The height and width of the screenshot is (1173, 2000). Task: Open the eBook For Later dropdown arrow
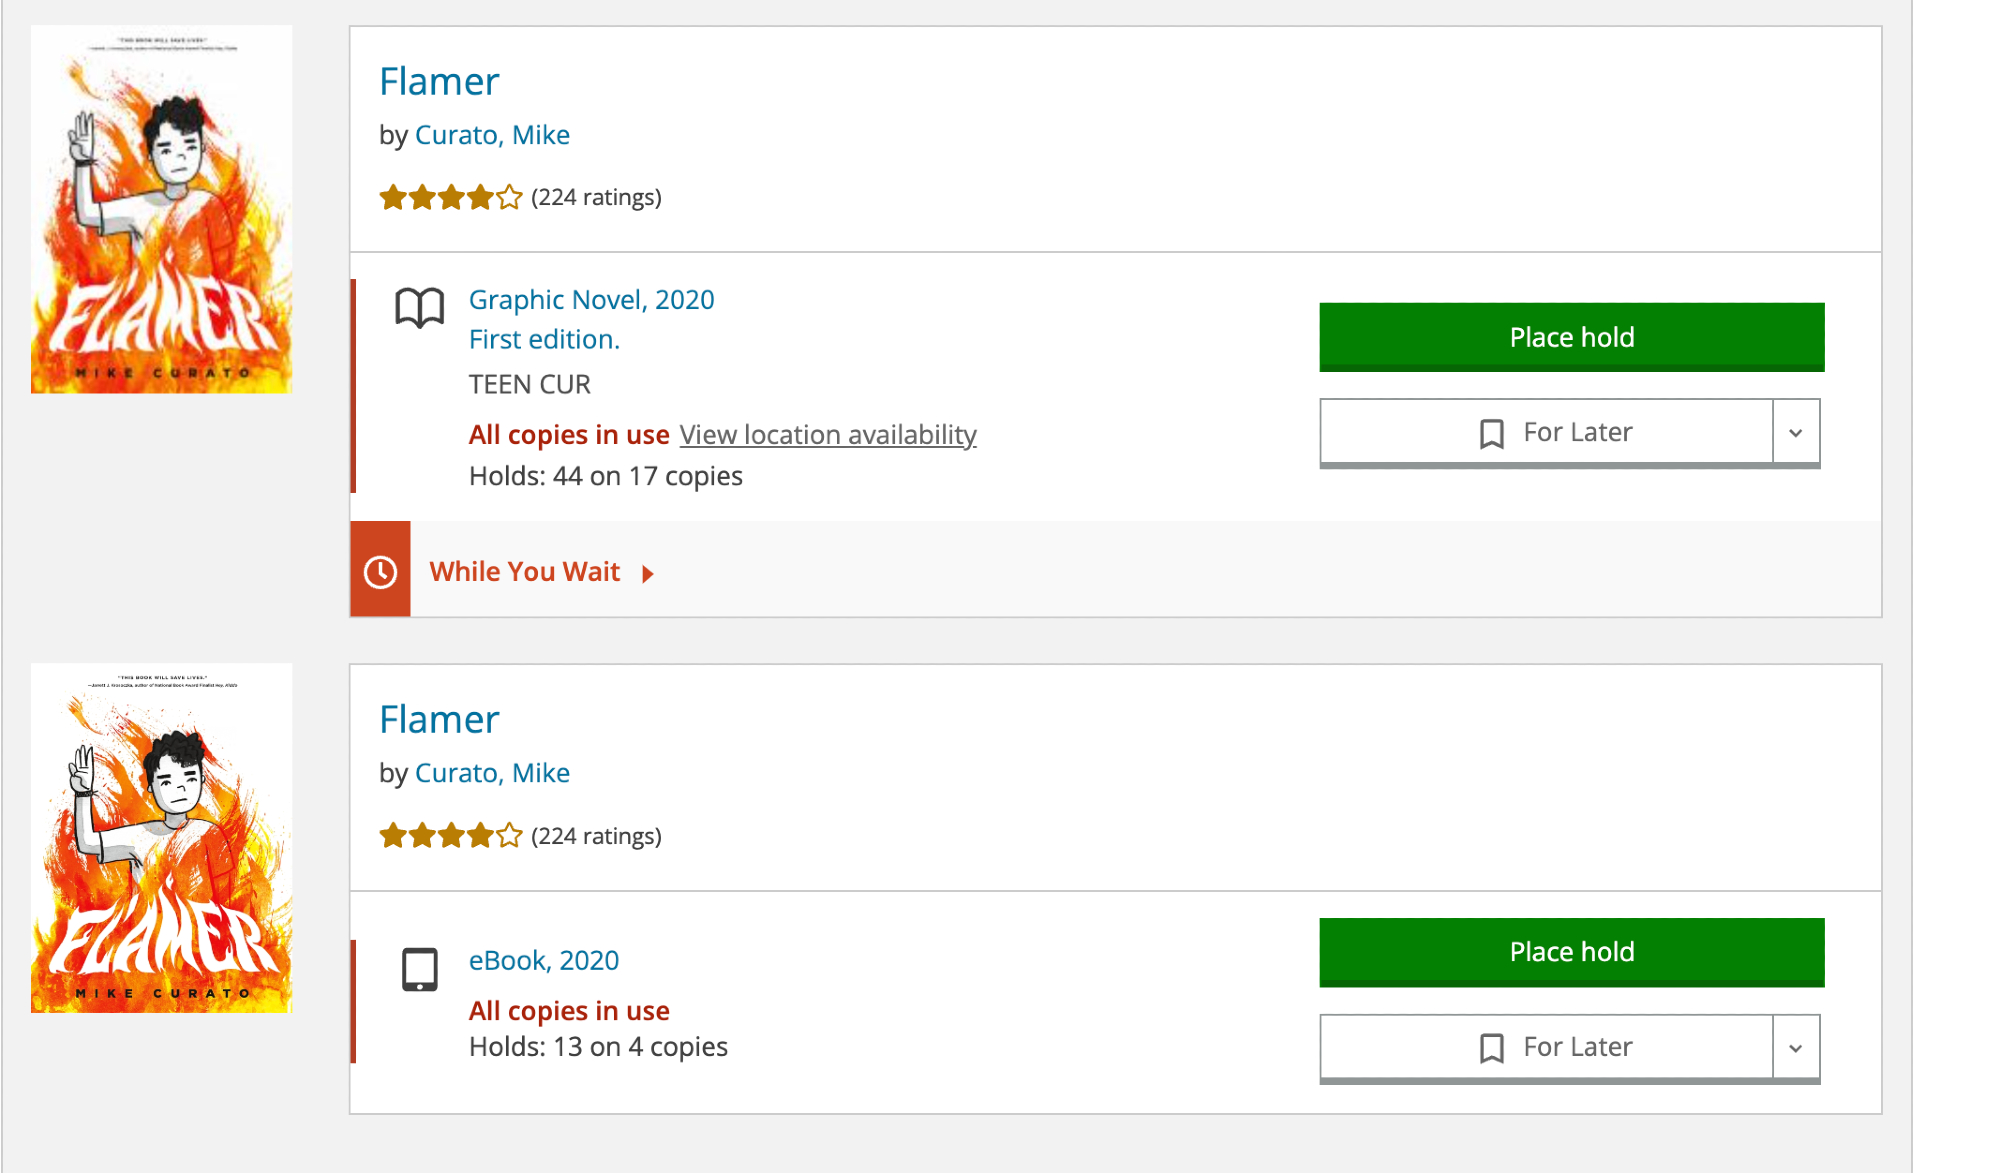pos(1796,1048)
